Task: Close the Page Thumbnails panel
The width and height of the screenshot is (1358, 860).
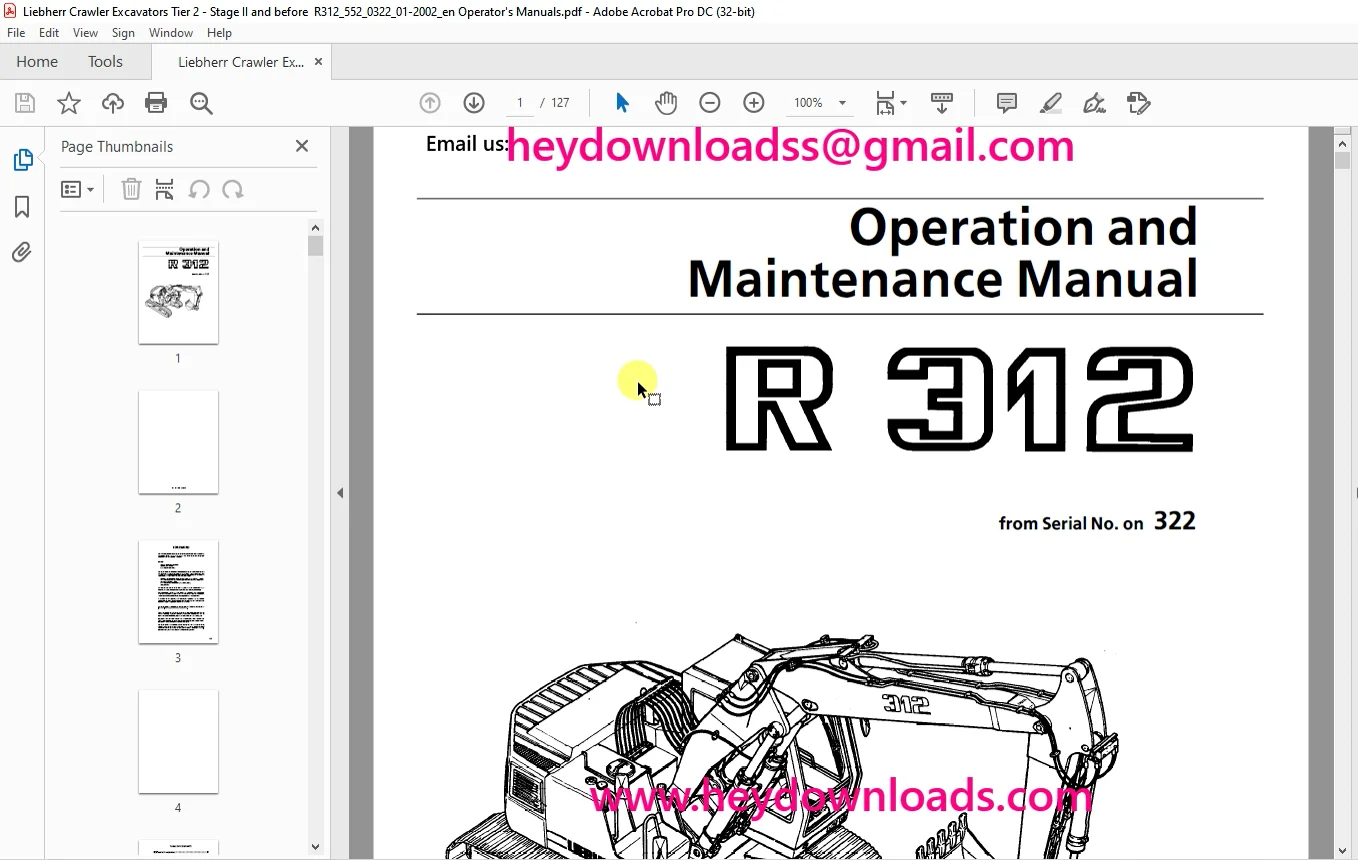Action: [x=302, y=146]
